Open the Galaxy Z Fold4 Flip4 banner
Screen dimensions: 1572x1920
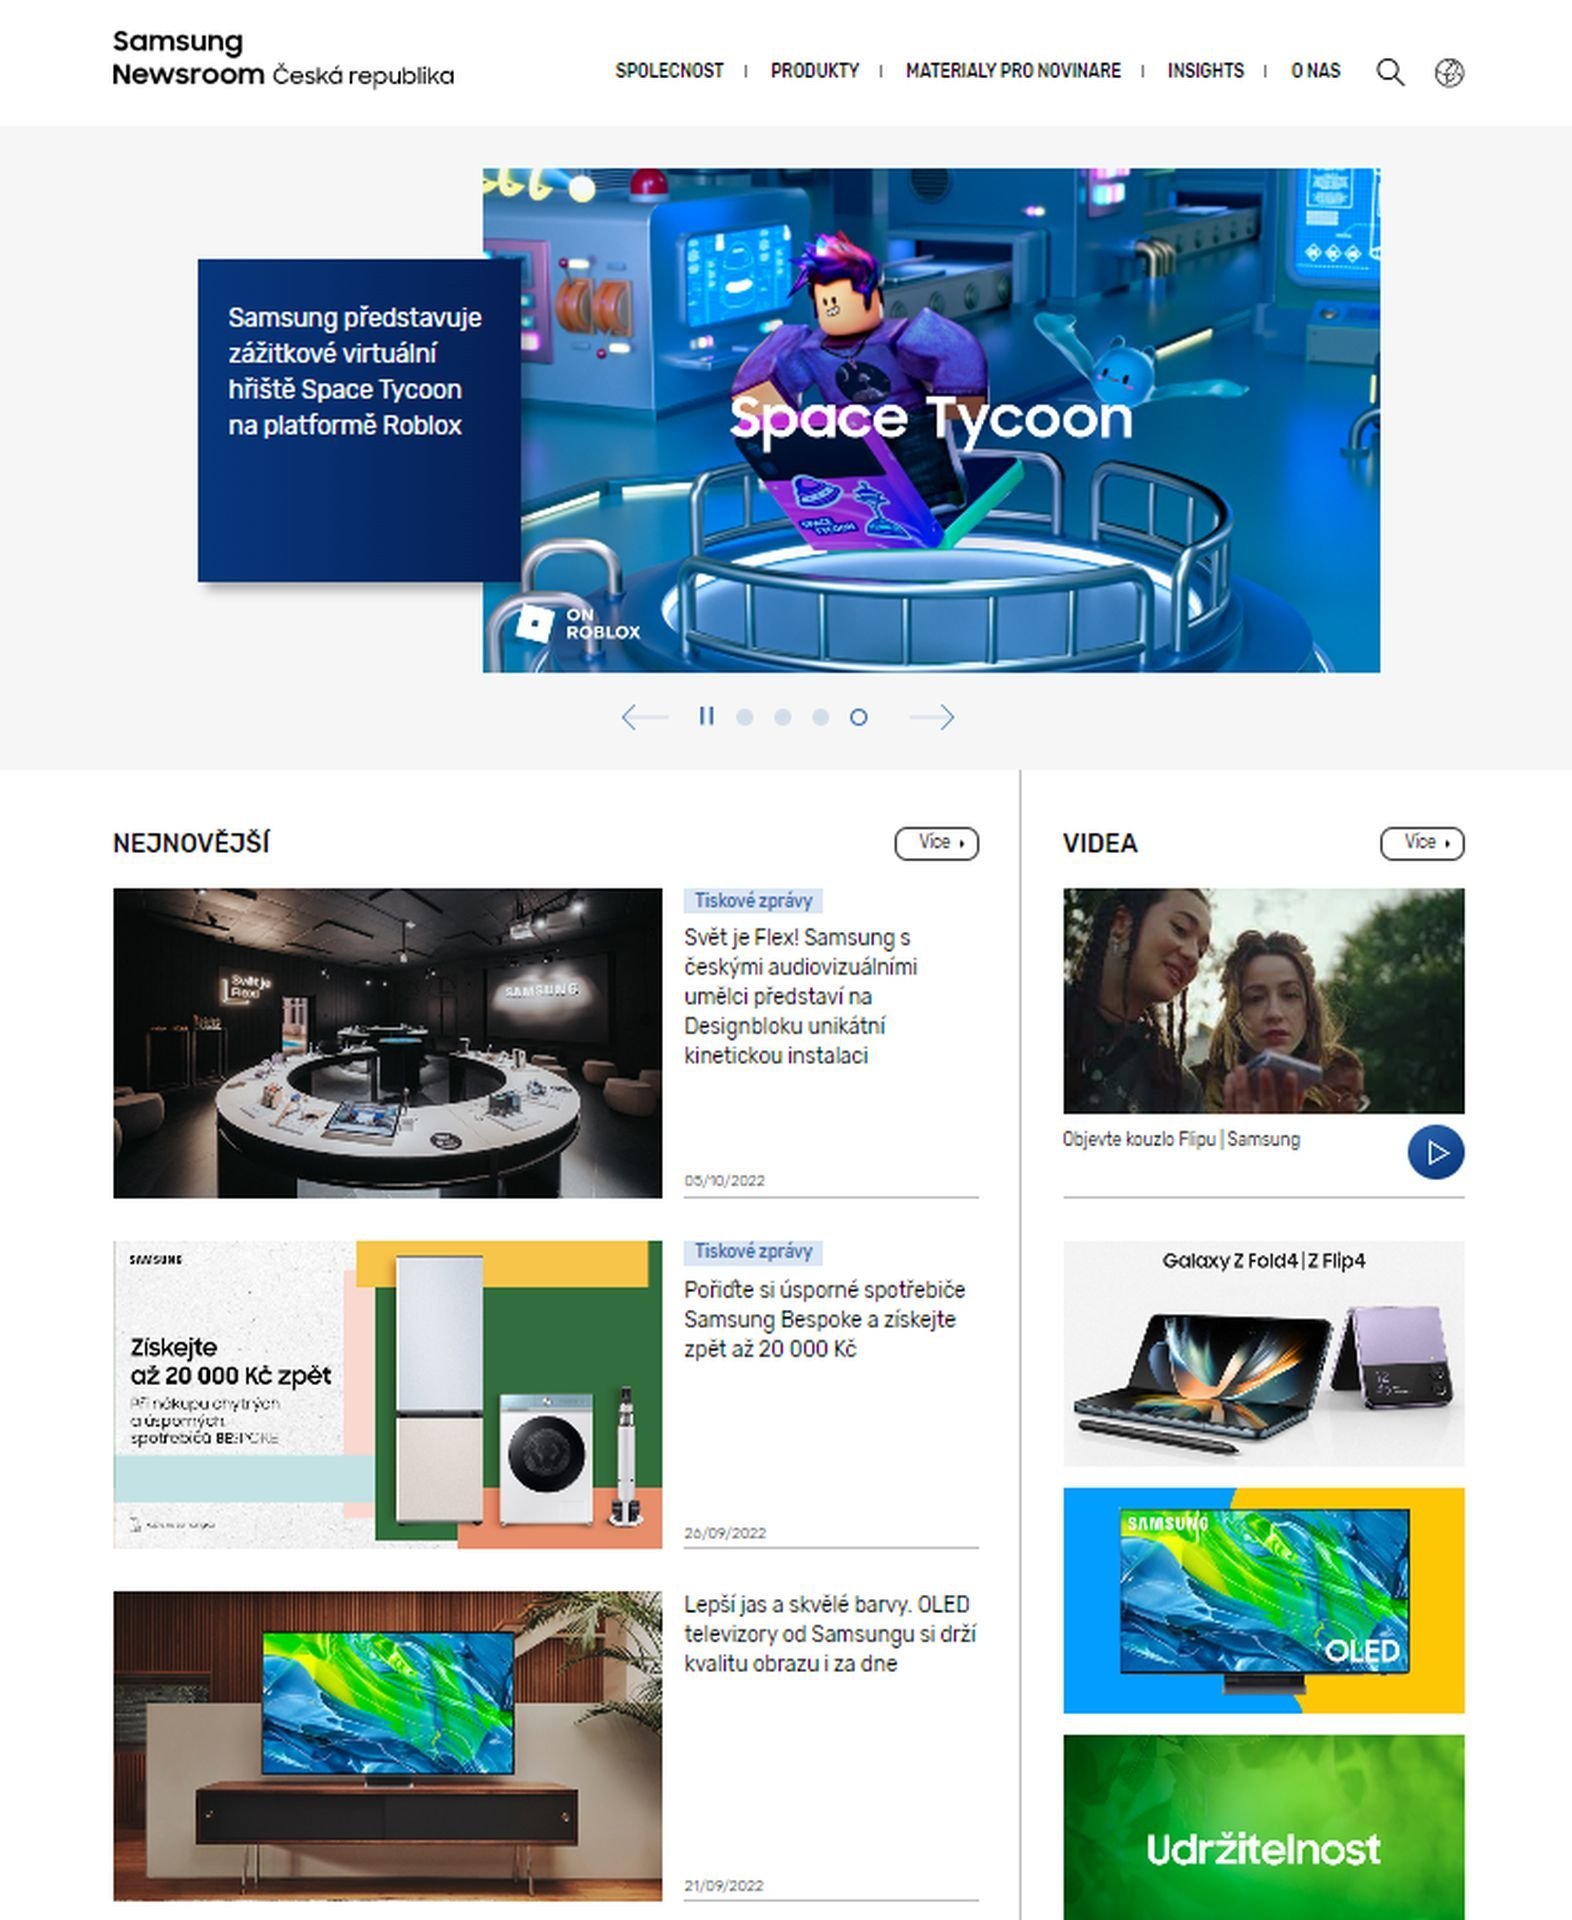pos(1263,1353)
